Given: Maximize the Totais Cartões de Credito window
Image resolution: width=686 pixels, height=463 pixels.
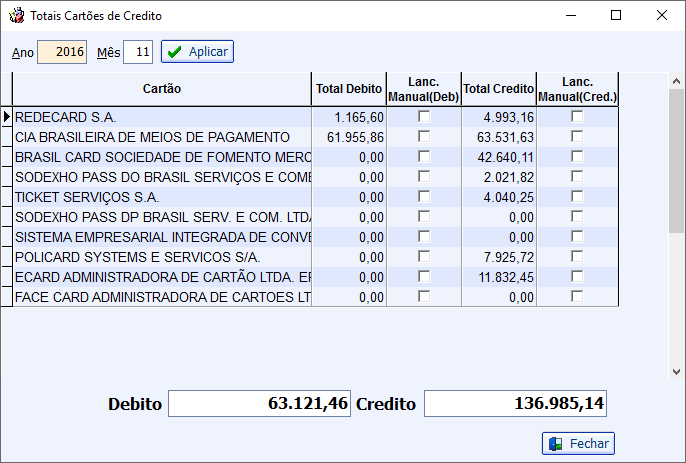Looking at the screenshot, I should click(x=616, y=15).
